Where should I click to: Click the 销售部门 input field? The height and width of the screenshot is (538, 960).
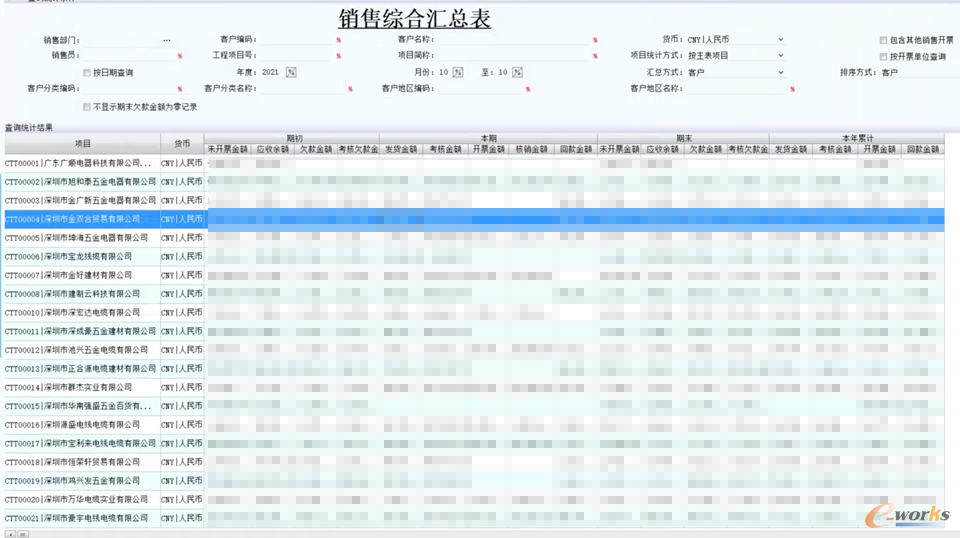point(121,40)
